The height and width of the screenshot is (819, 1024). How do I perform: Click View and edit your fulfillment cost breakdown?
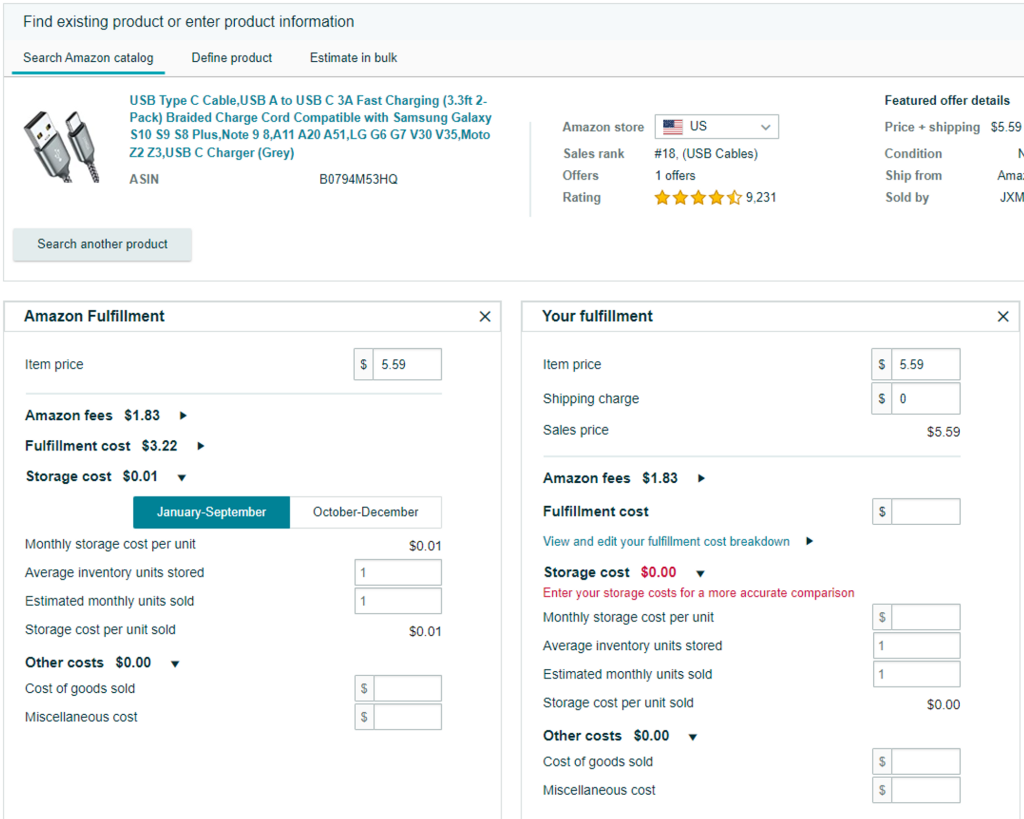666,541
